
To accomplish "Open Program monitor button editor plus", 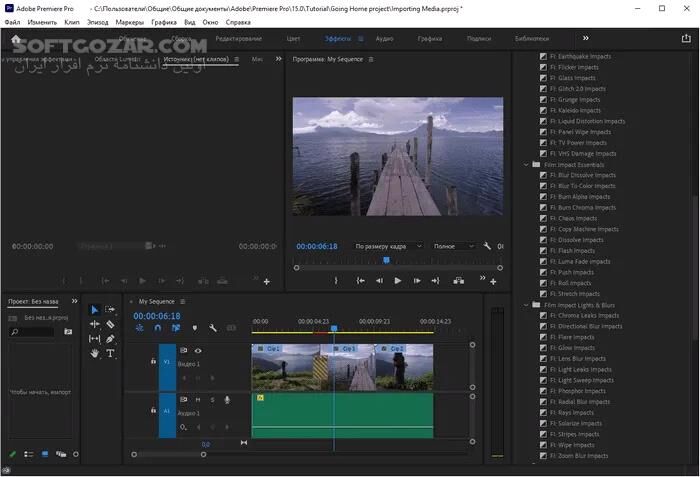I will 493,282.
